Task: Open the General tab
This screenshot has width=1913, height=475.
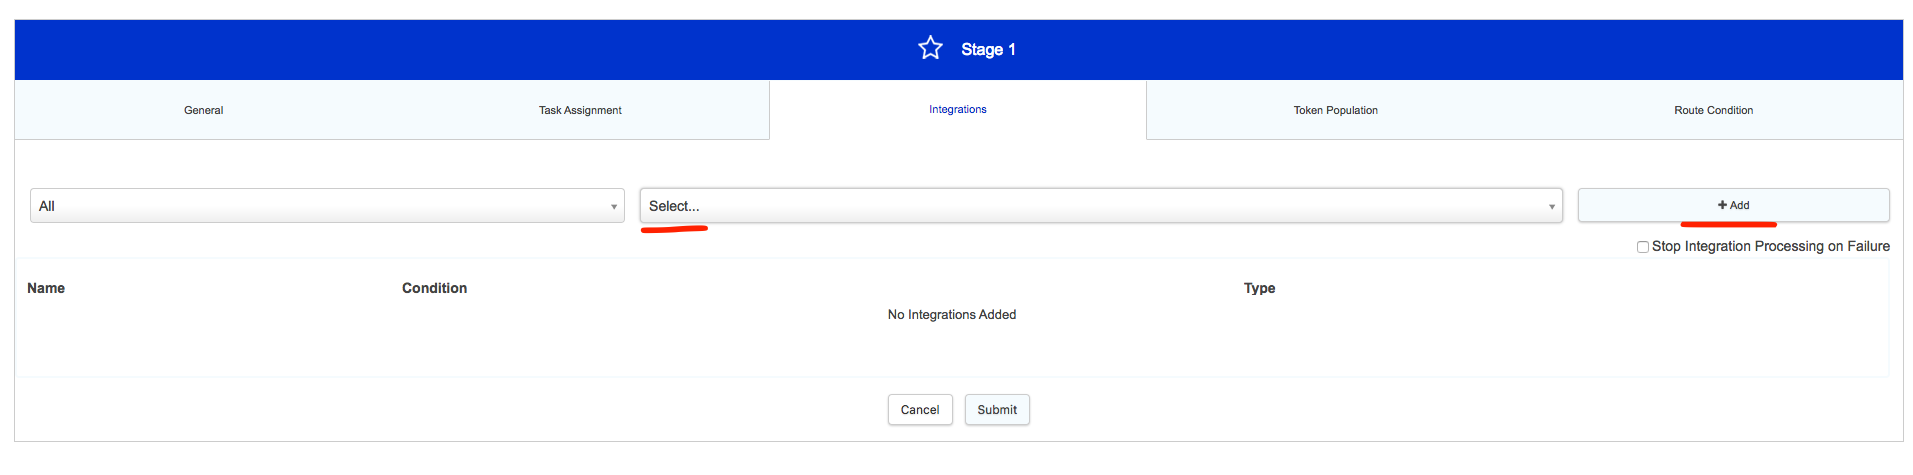Action: [x=203, y=110]
